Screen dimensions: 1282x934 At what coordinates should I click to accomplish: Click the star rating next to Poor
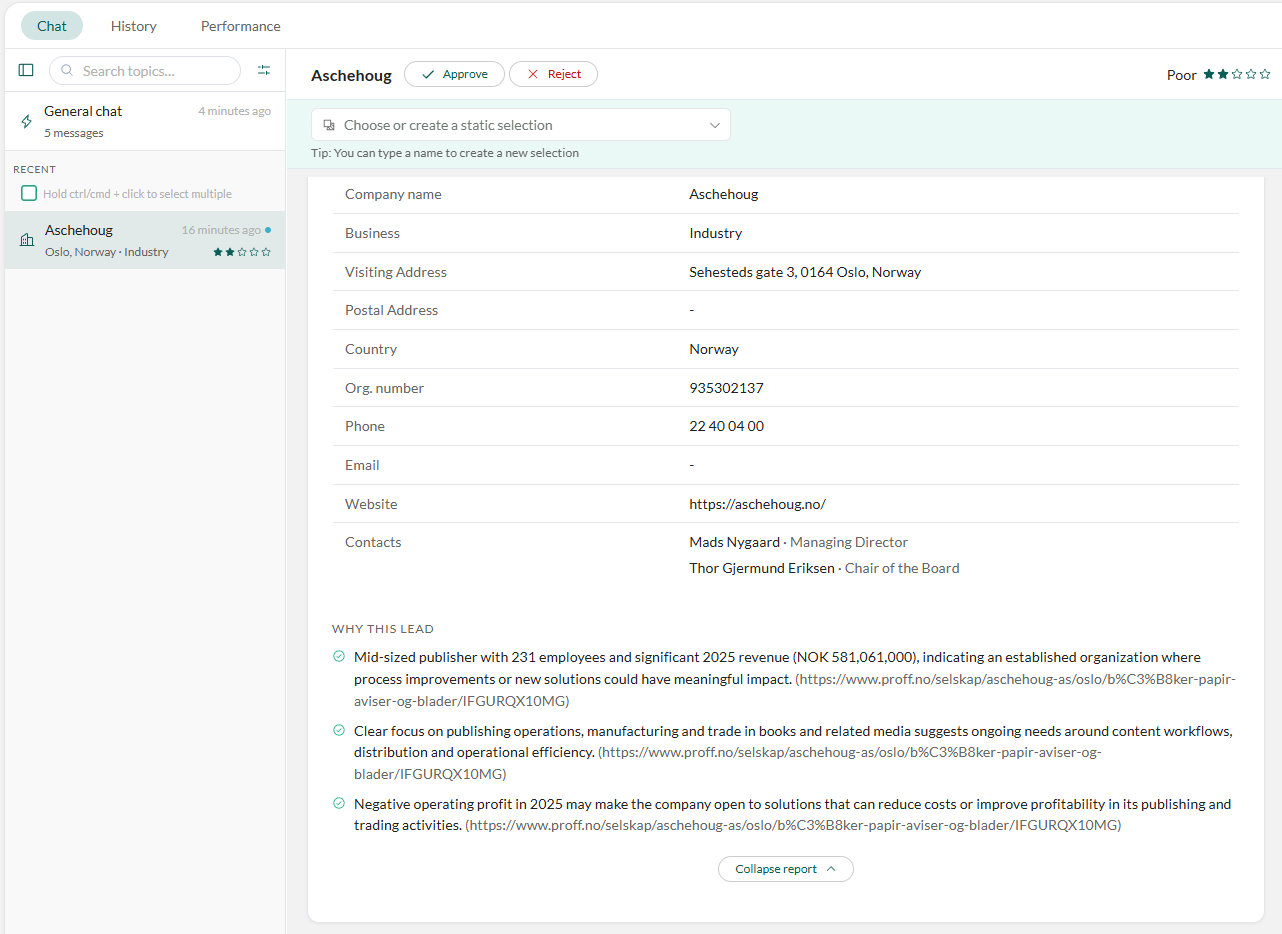pos(1237,74)
